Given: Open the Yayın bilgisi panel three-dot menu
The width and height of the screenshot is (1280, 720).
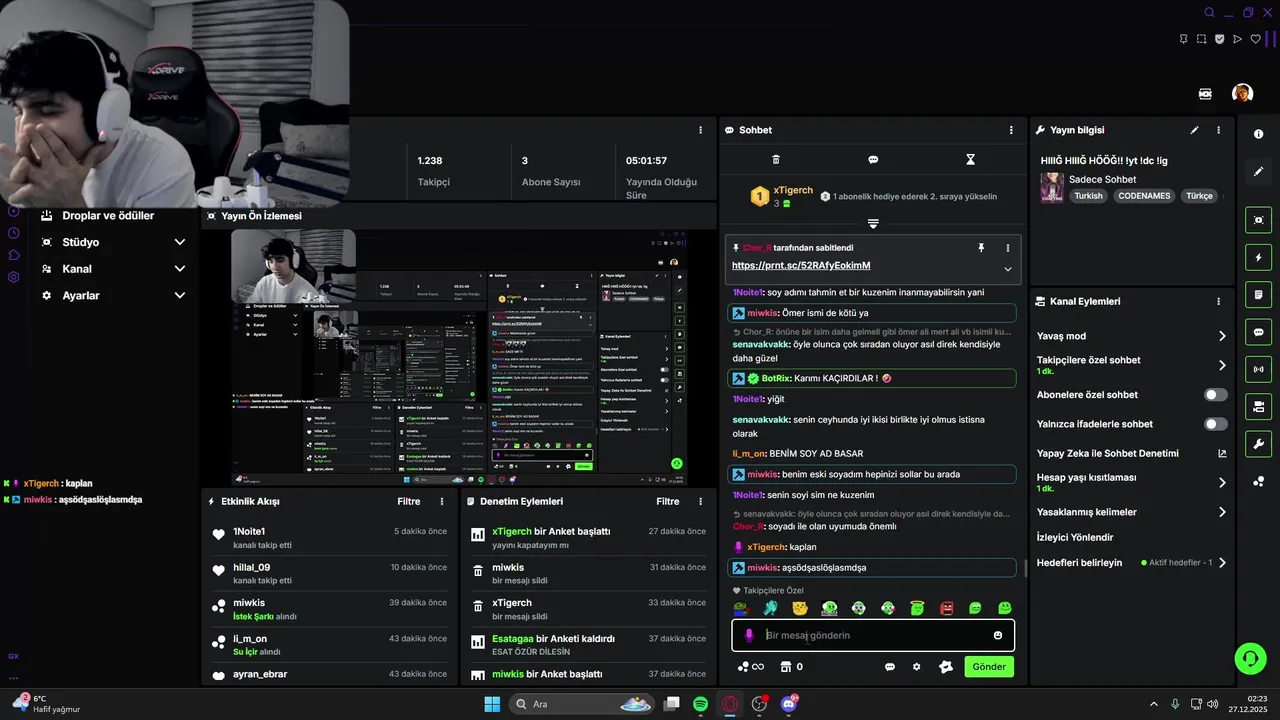Looking at the screenshot, I should click(1218, 130).
